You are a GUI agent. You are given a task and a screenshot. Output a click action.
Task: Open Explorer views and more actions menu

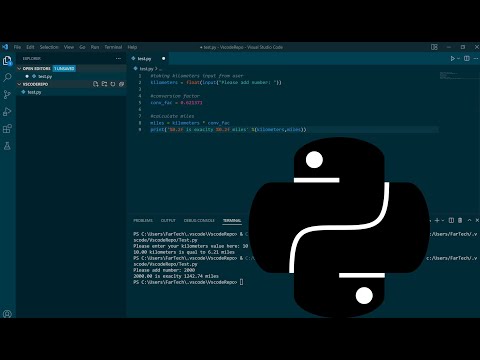[x=118, y=59]
